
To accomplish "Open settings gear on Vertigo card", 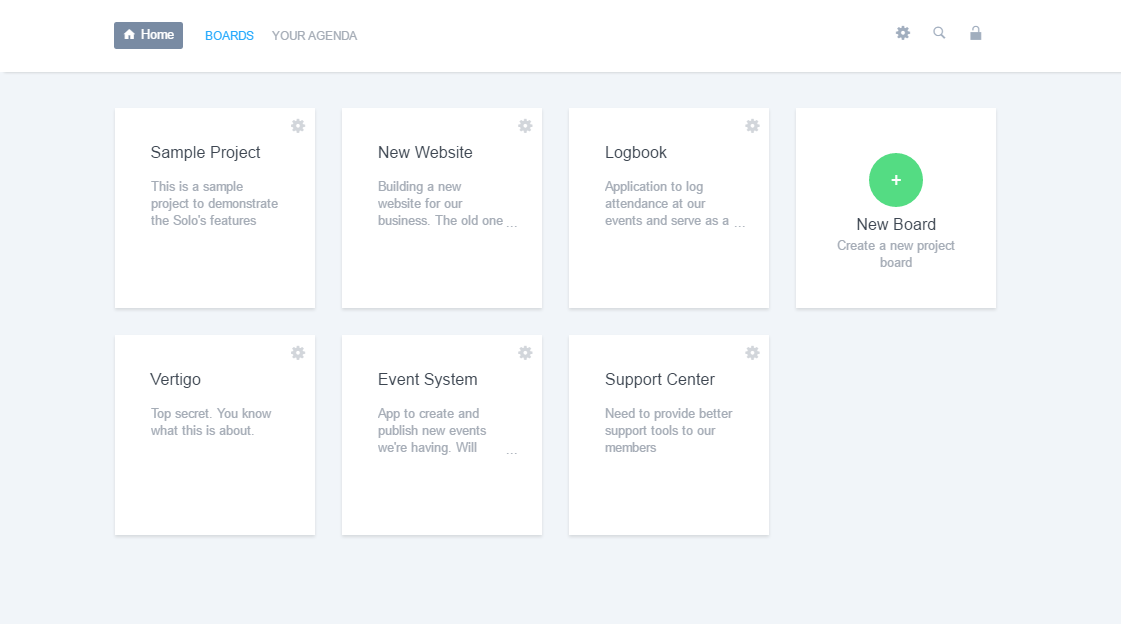I will coord(298,353).
